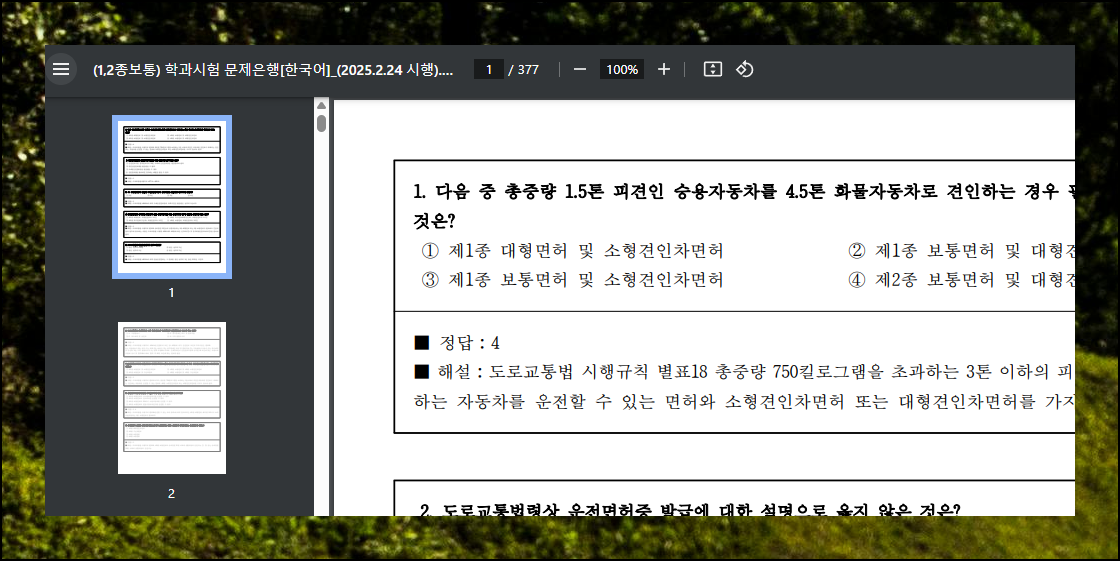Zoom in with the plus icon
1120x561 pixels.
[664, 69]
